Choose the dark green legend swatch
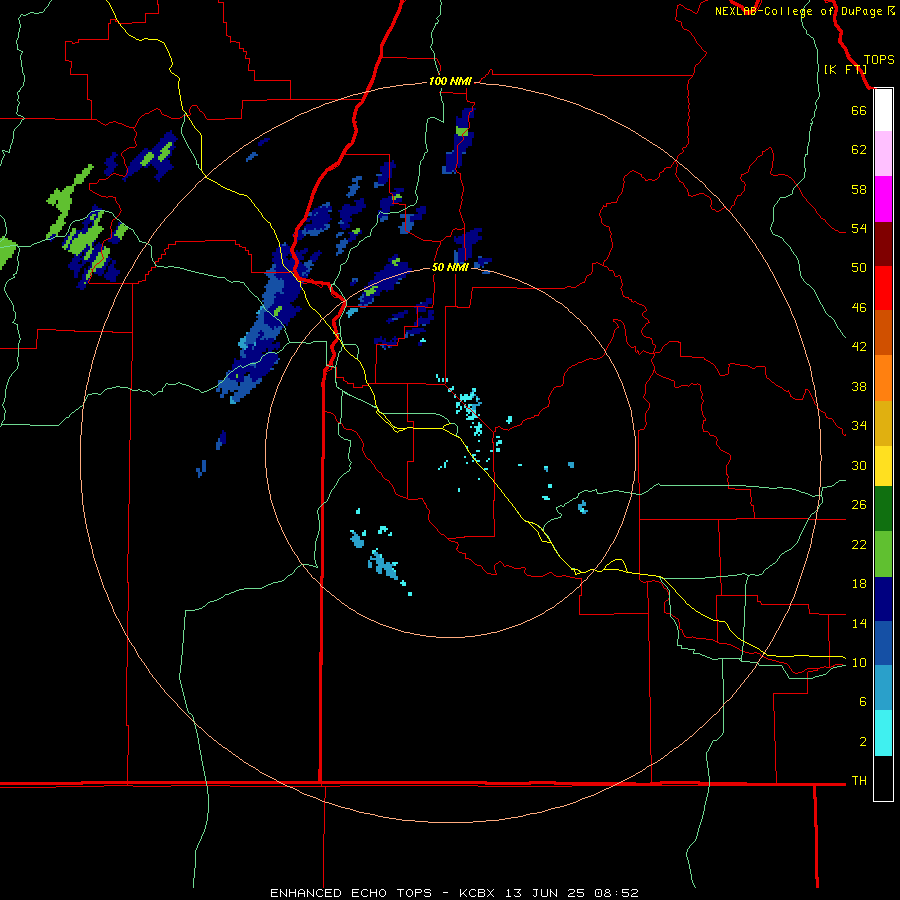Image resolution: width=900 pixels, height=900 pixels. tap(883, 509)
